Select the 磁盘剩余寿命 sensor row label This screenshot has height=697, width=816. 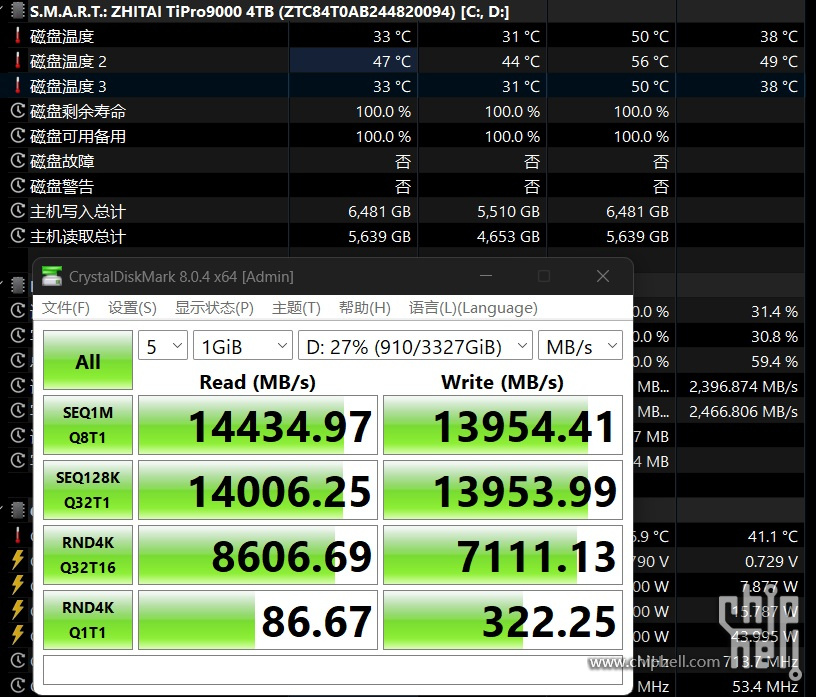(78, 111)
